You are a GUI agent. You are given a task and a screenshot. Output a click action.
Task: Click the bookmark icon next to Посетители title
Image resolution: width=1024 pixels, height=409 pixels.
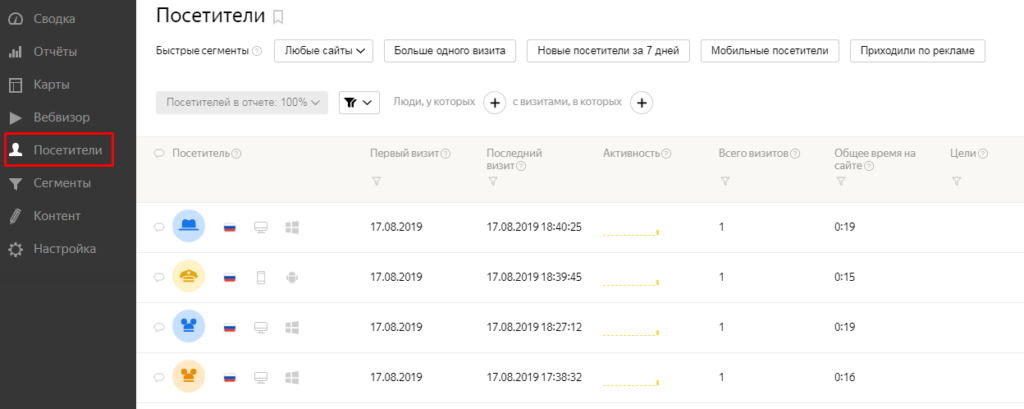(278, 15)
